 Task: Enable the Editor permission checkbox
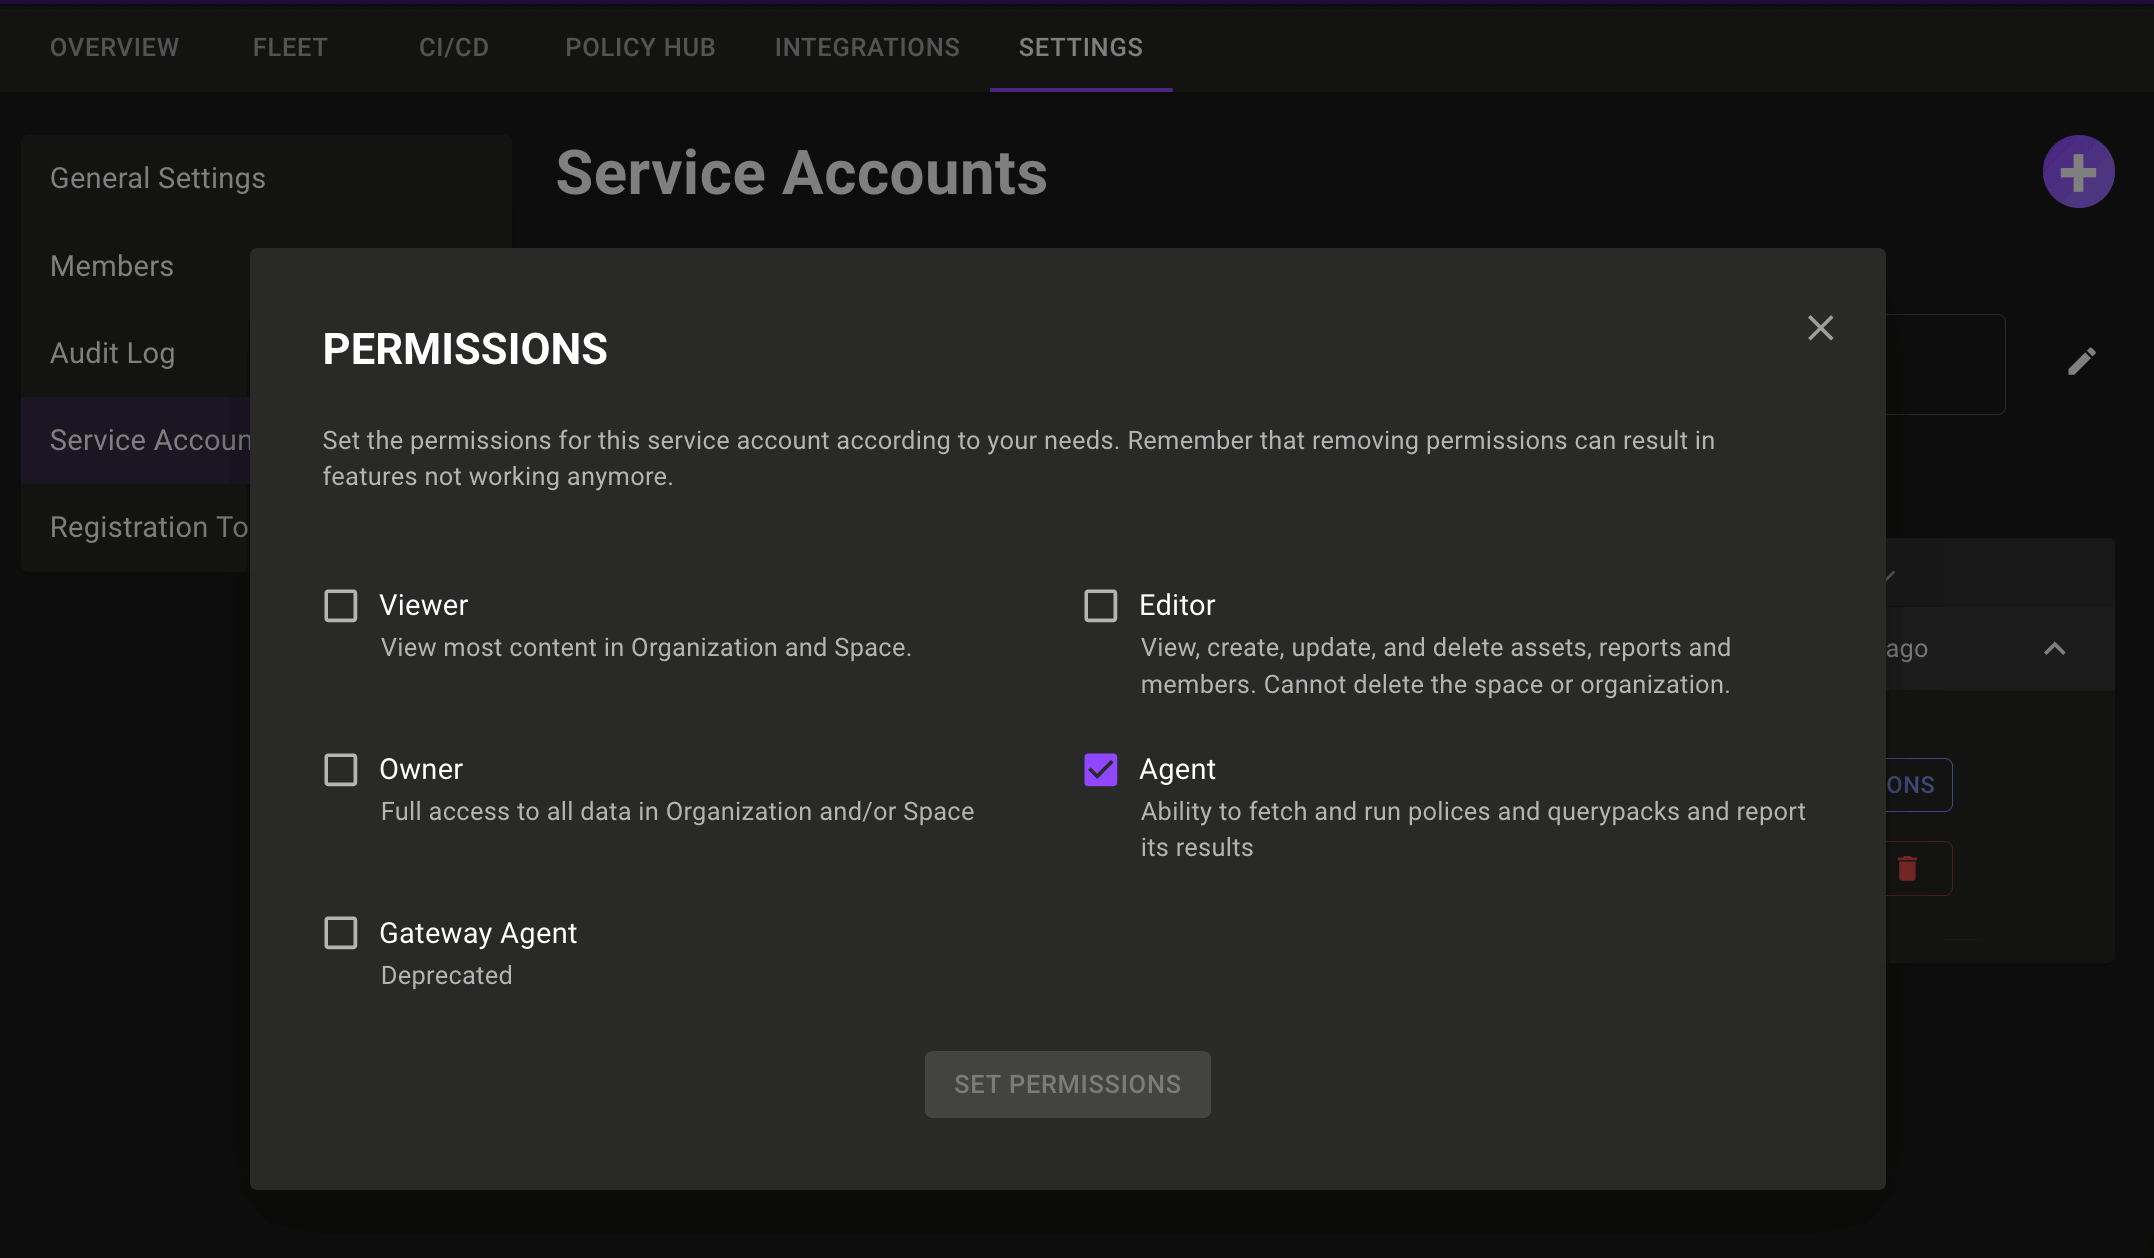click(1100, 605)
